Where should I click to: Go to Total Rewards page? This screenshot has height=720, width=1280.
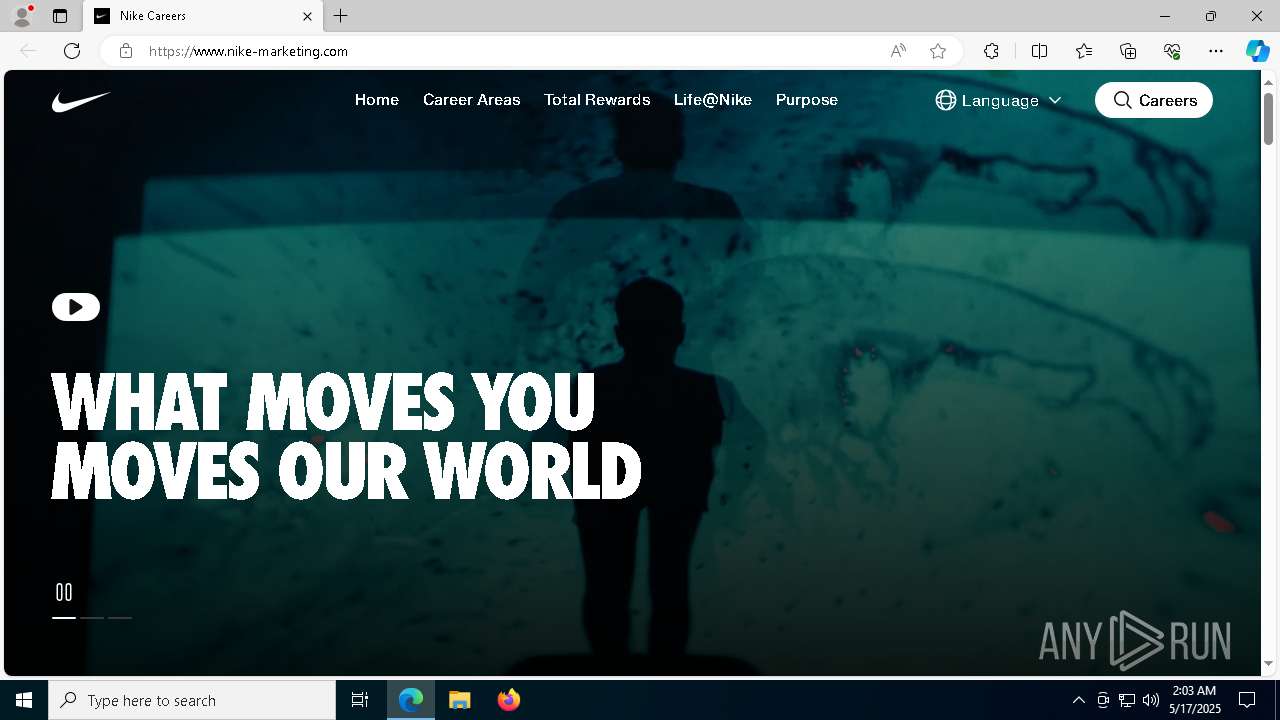[x=597, y=100]
